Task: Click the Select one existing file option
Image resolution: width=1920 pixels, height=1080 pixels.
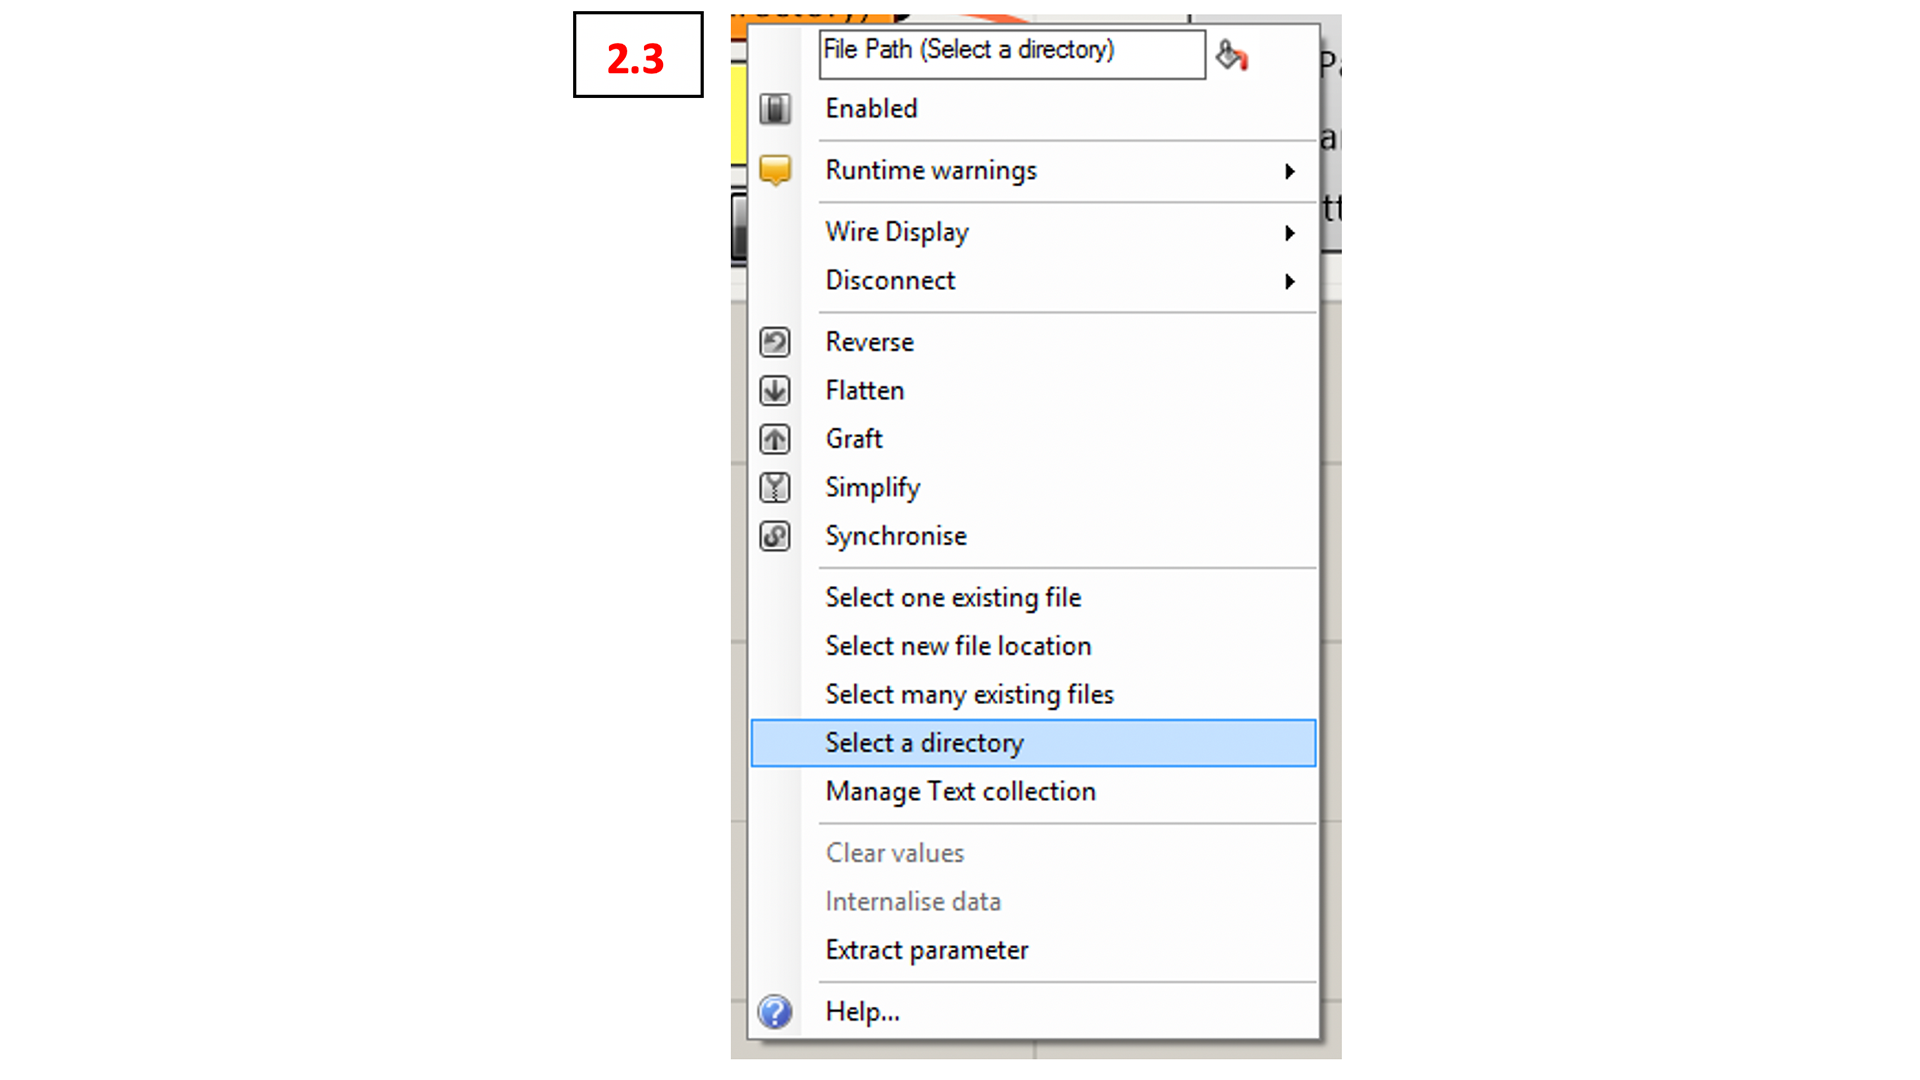Action: pyautogui.click(x=952, y=597)
